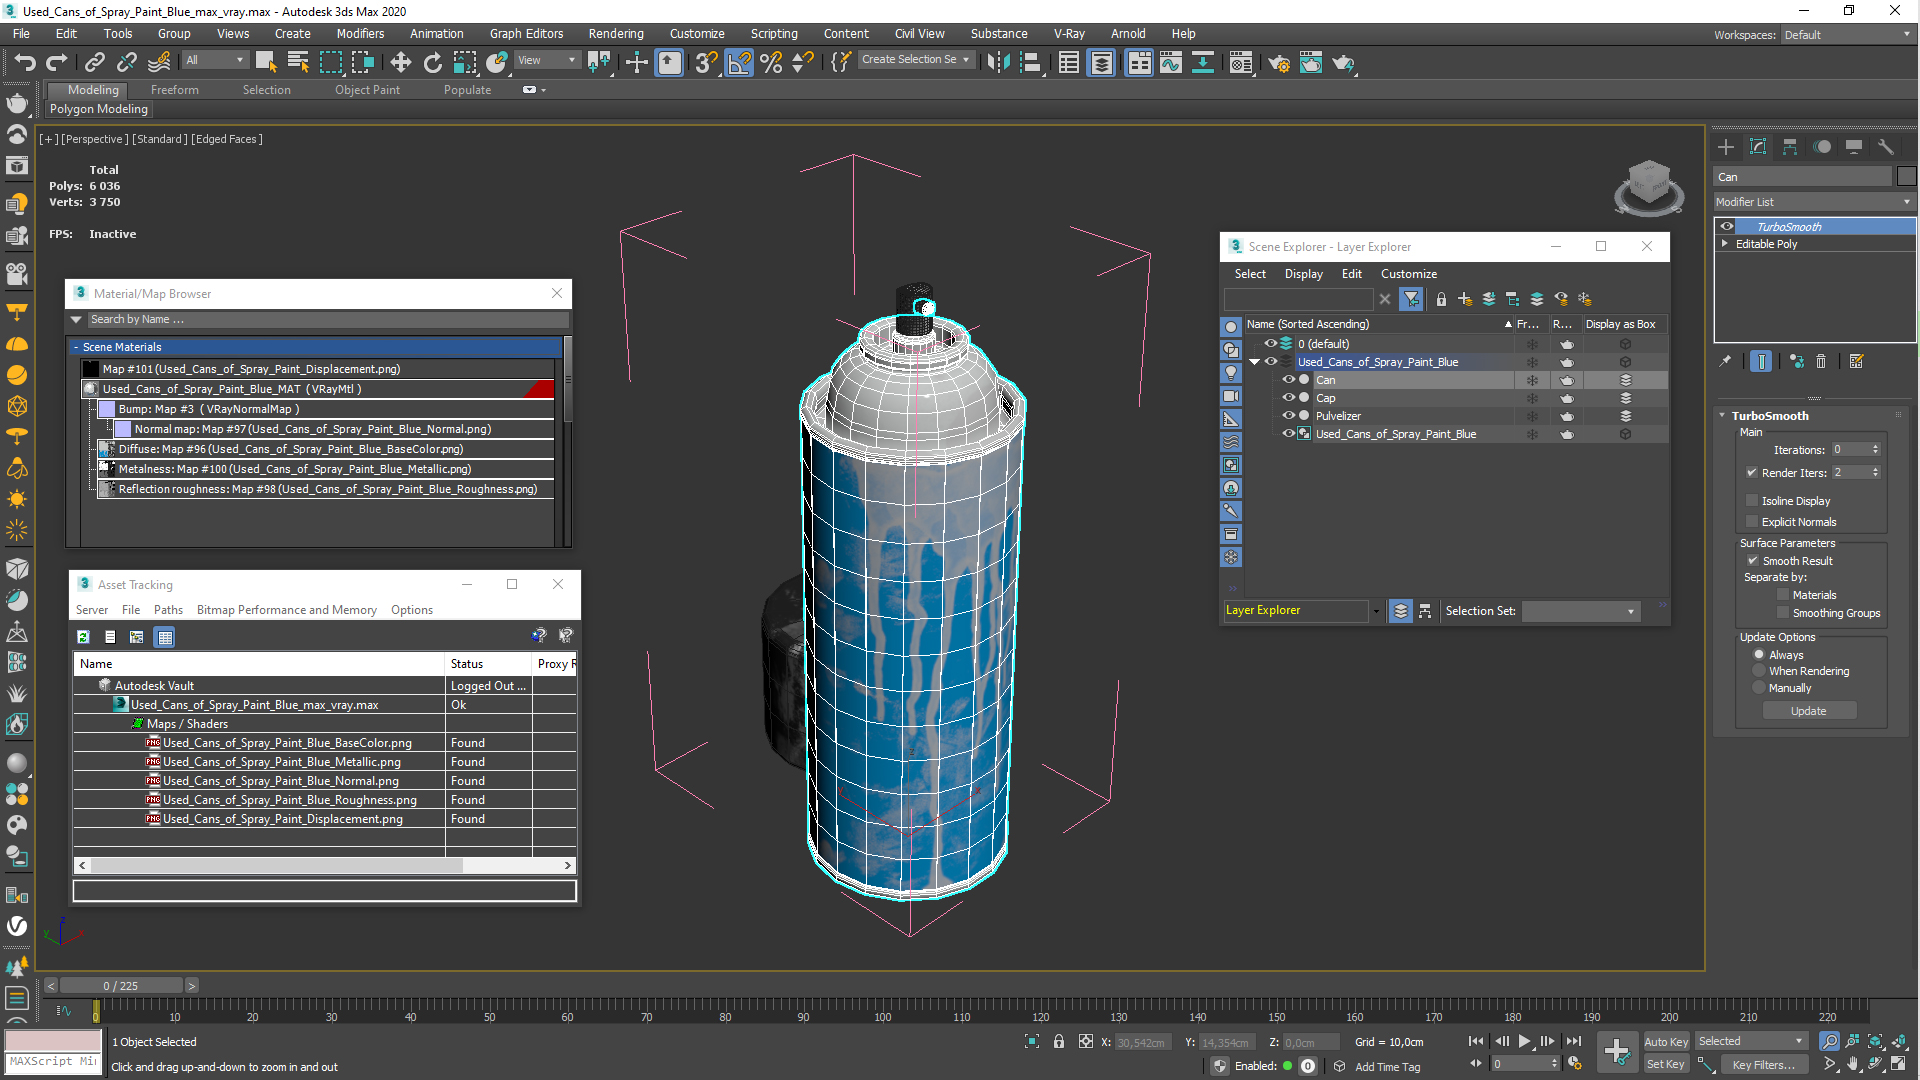Click the Undo arrow icon
The height and width of the screenshot is (1080, 1920).
[x=24, y=63]
